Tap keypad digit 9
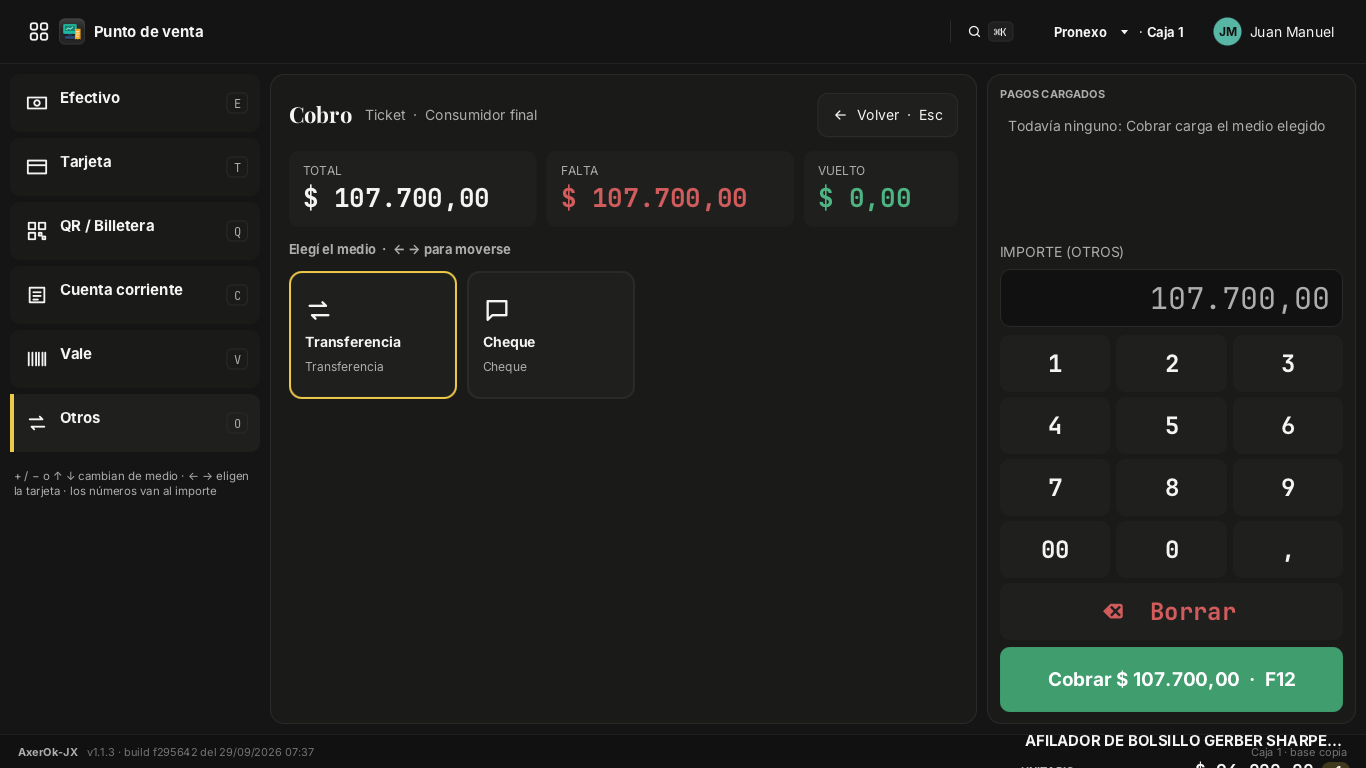Image resolution: width=1366 pixels, height=768 pixels. click(x=1288, y=488)
